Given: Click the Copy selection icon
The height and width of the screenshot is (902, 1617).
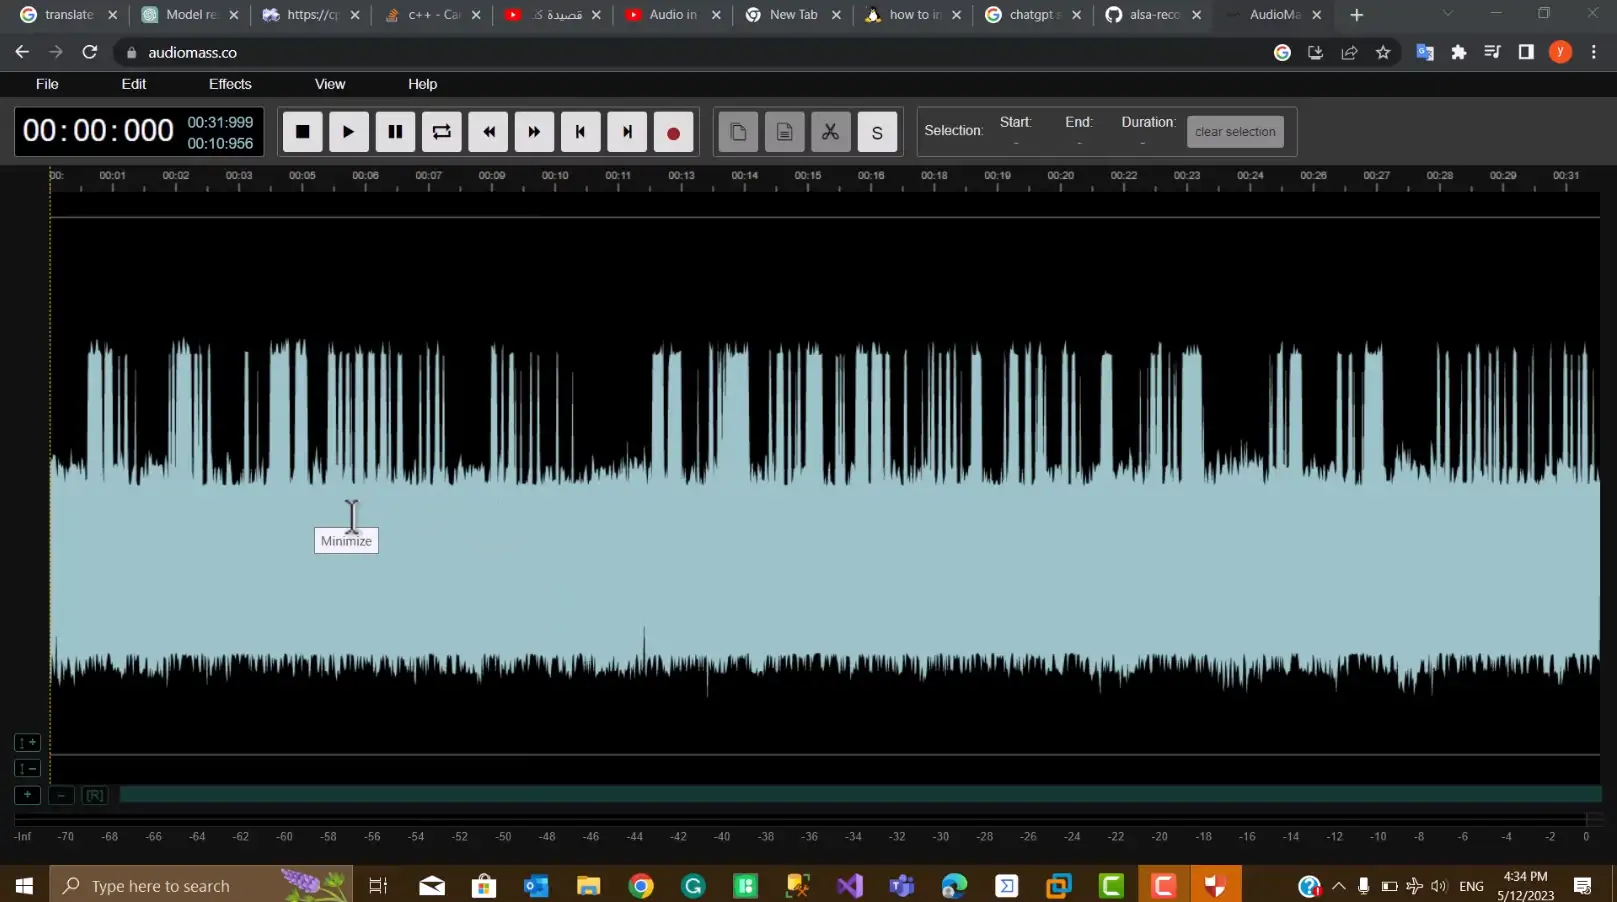Looking at the screenshot, I should coord(738,132).
